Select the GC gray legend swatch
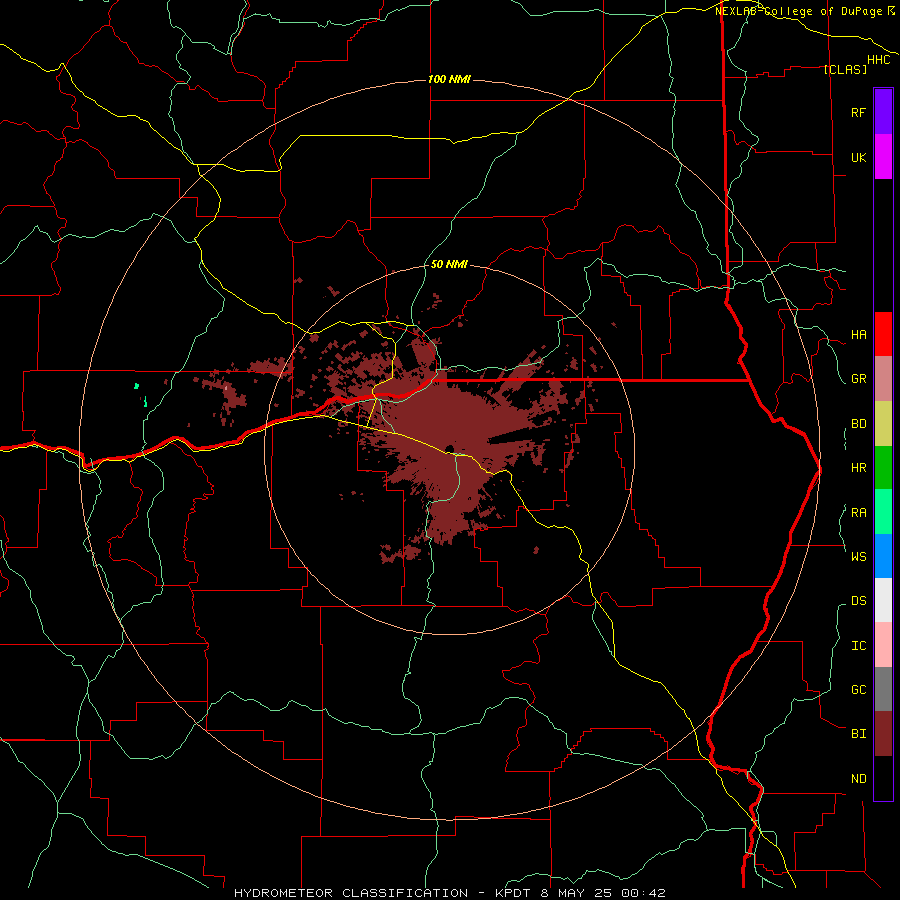 [883, 689]
